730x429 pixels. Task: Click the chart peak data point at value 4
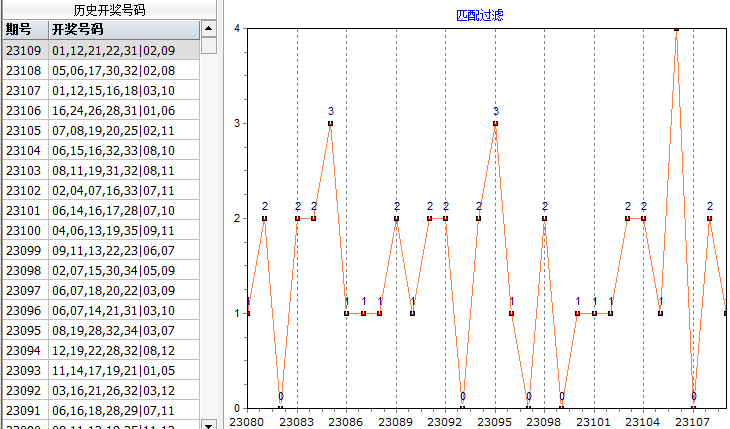[x=677, y=29]
